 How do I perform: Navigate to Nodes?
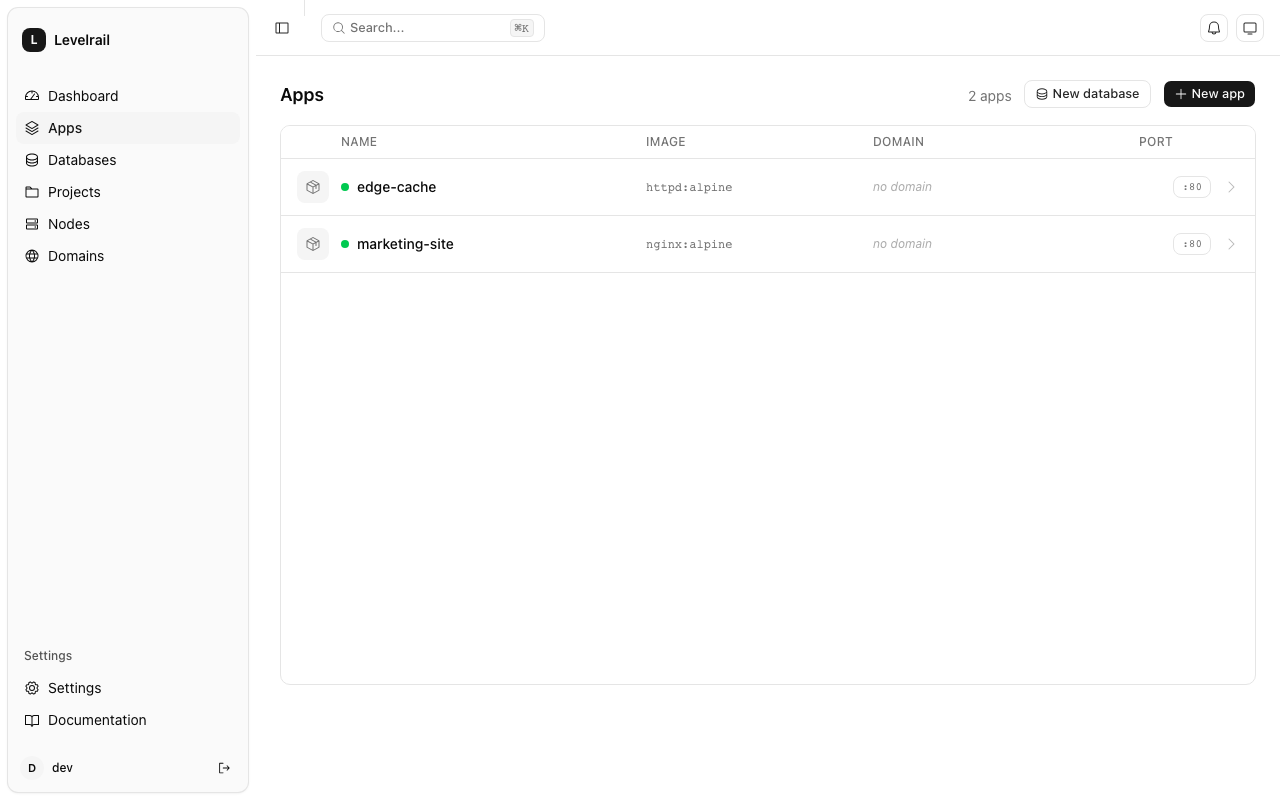[128, 224]
